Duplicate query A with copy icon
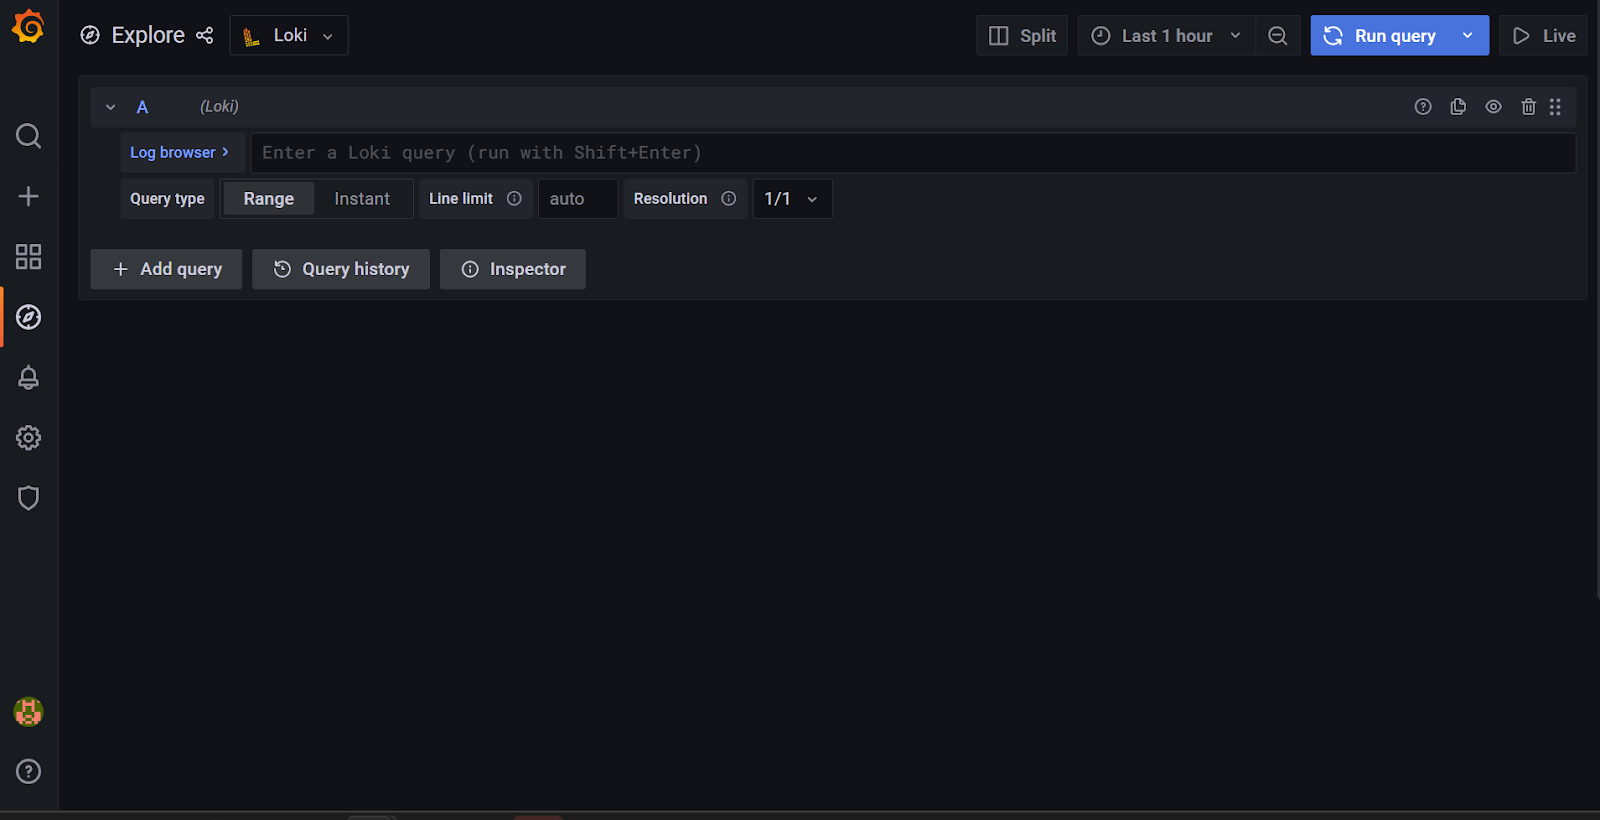 (x=1458, y=107)
